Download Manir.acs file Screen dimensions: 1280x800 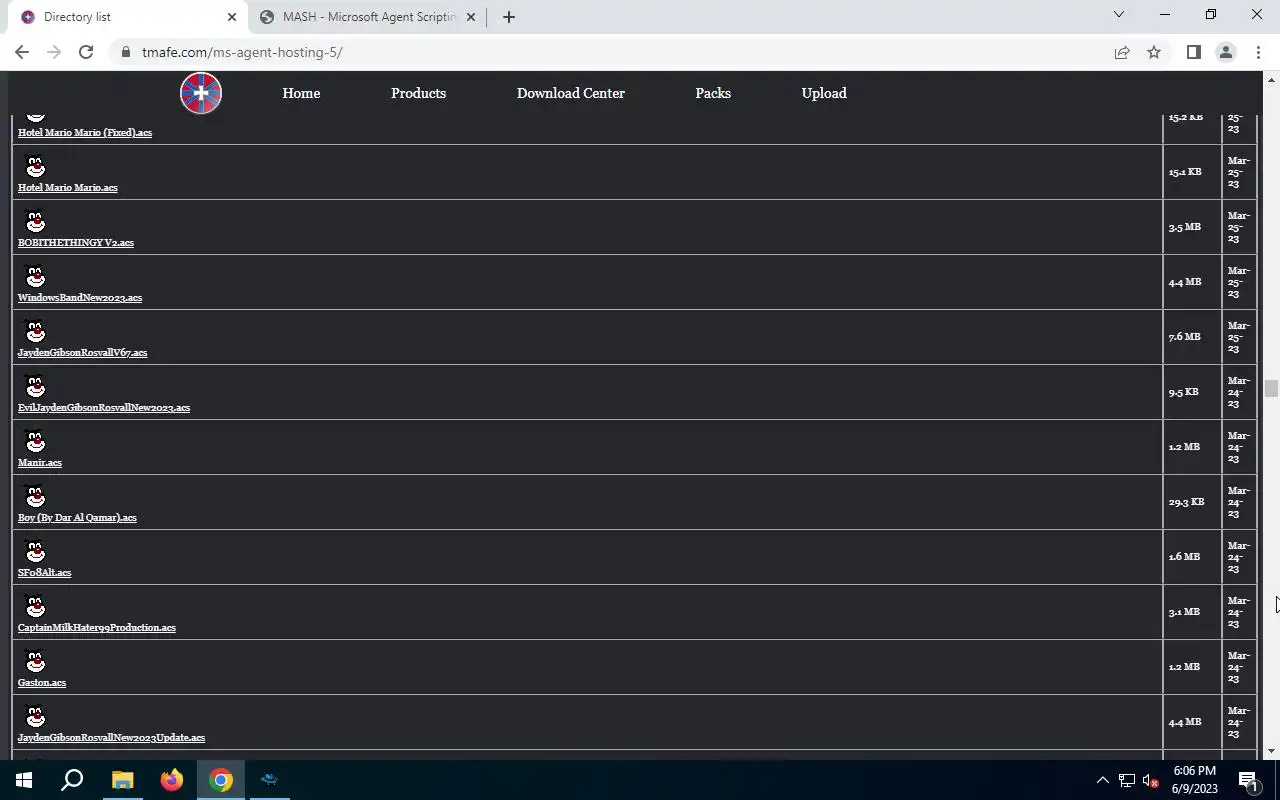(x=40, y=462)
